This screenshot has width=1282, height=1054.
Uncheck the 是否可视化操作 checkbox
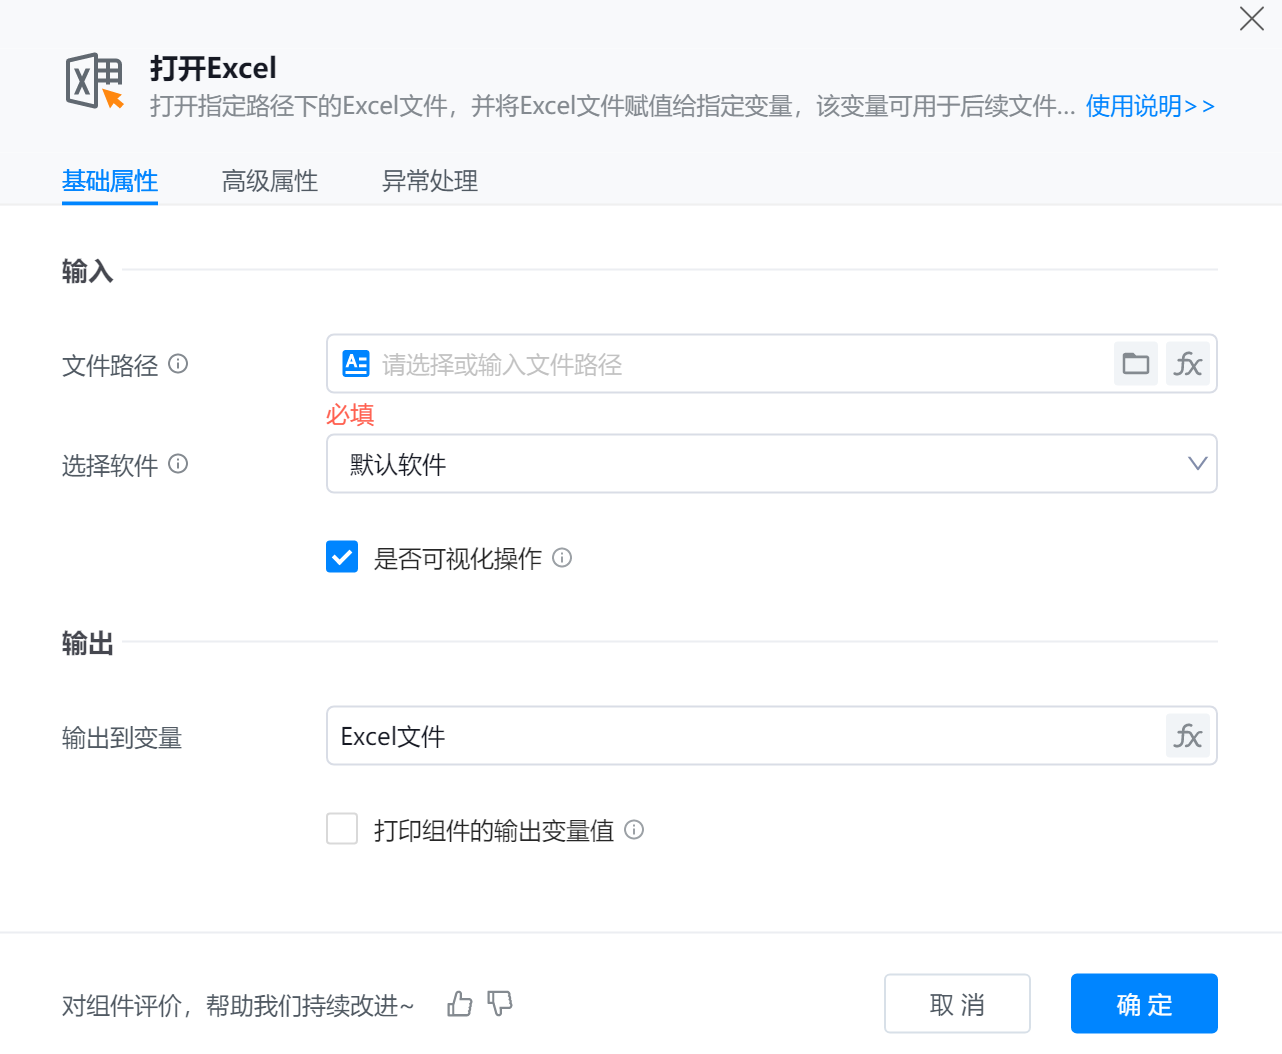342,557
